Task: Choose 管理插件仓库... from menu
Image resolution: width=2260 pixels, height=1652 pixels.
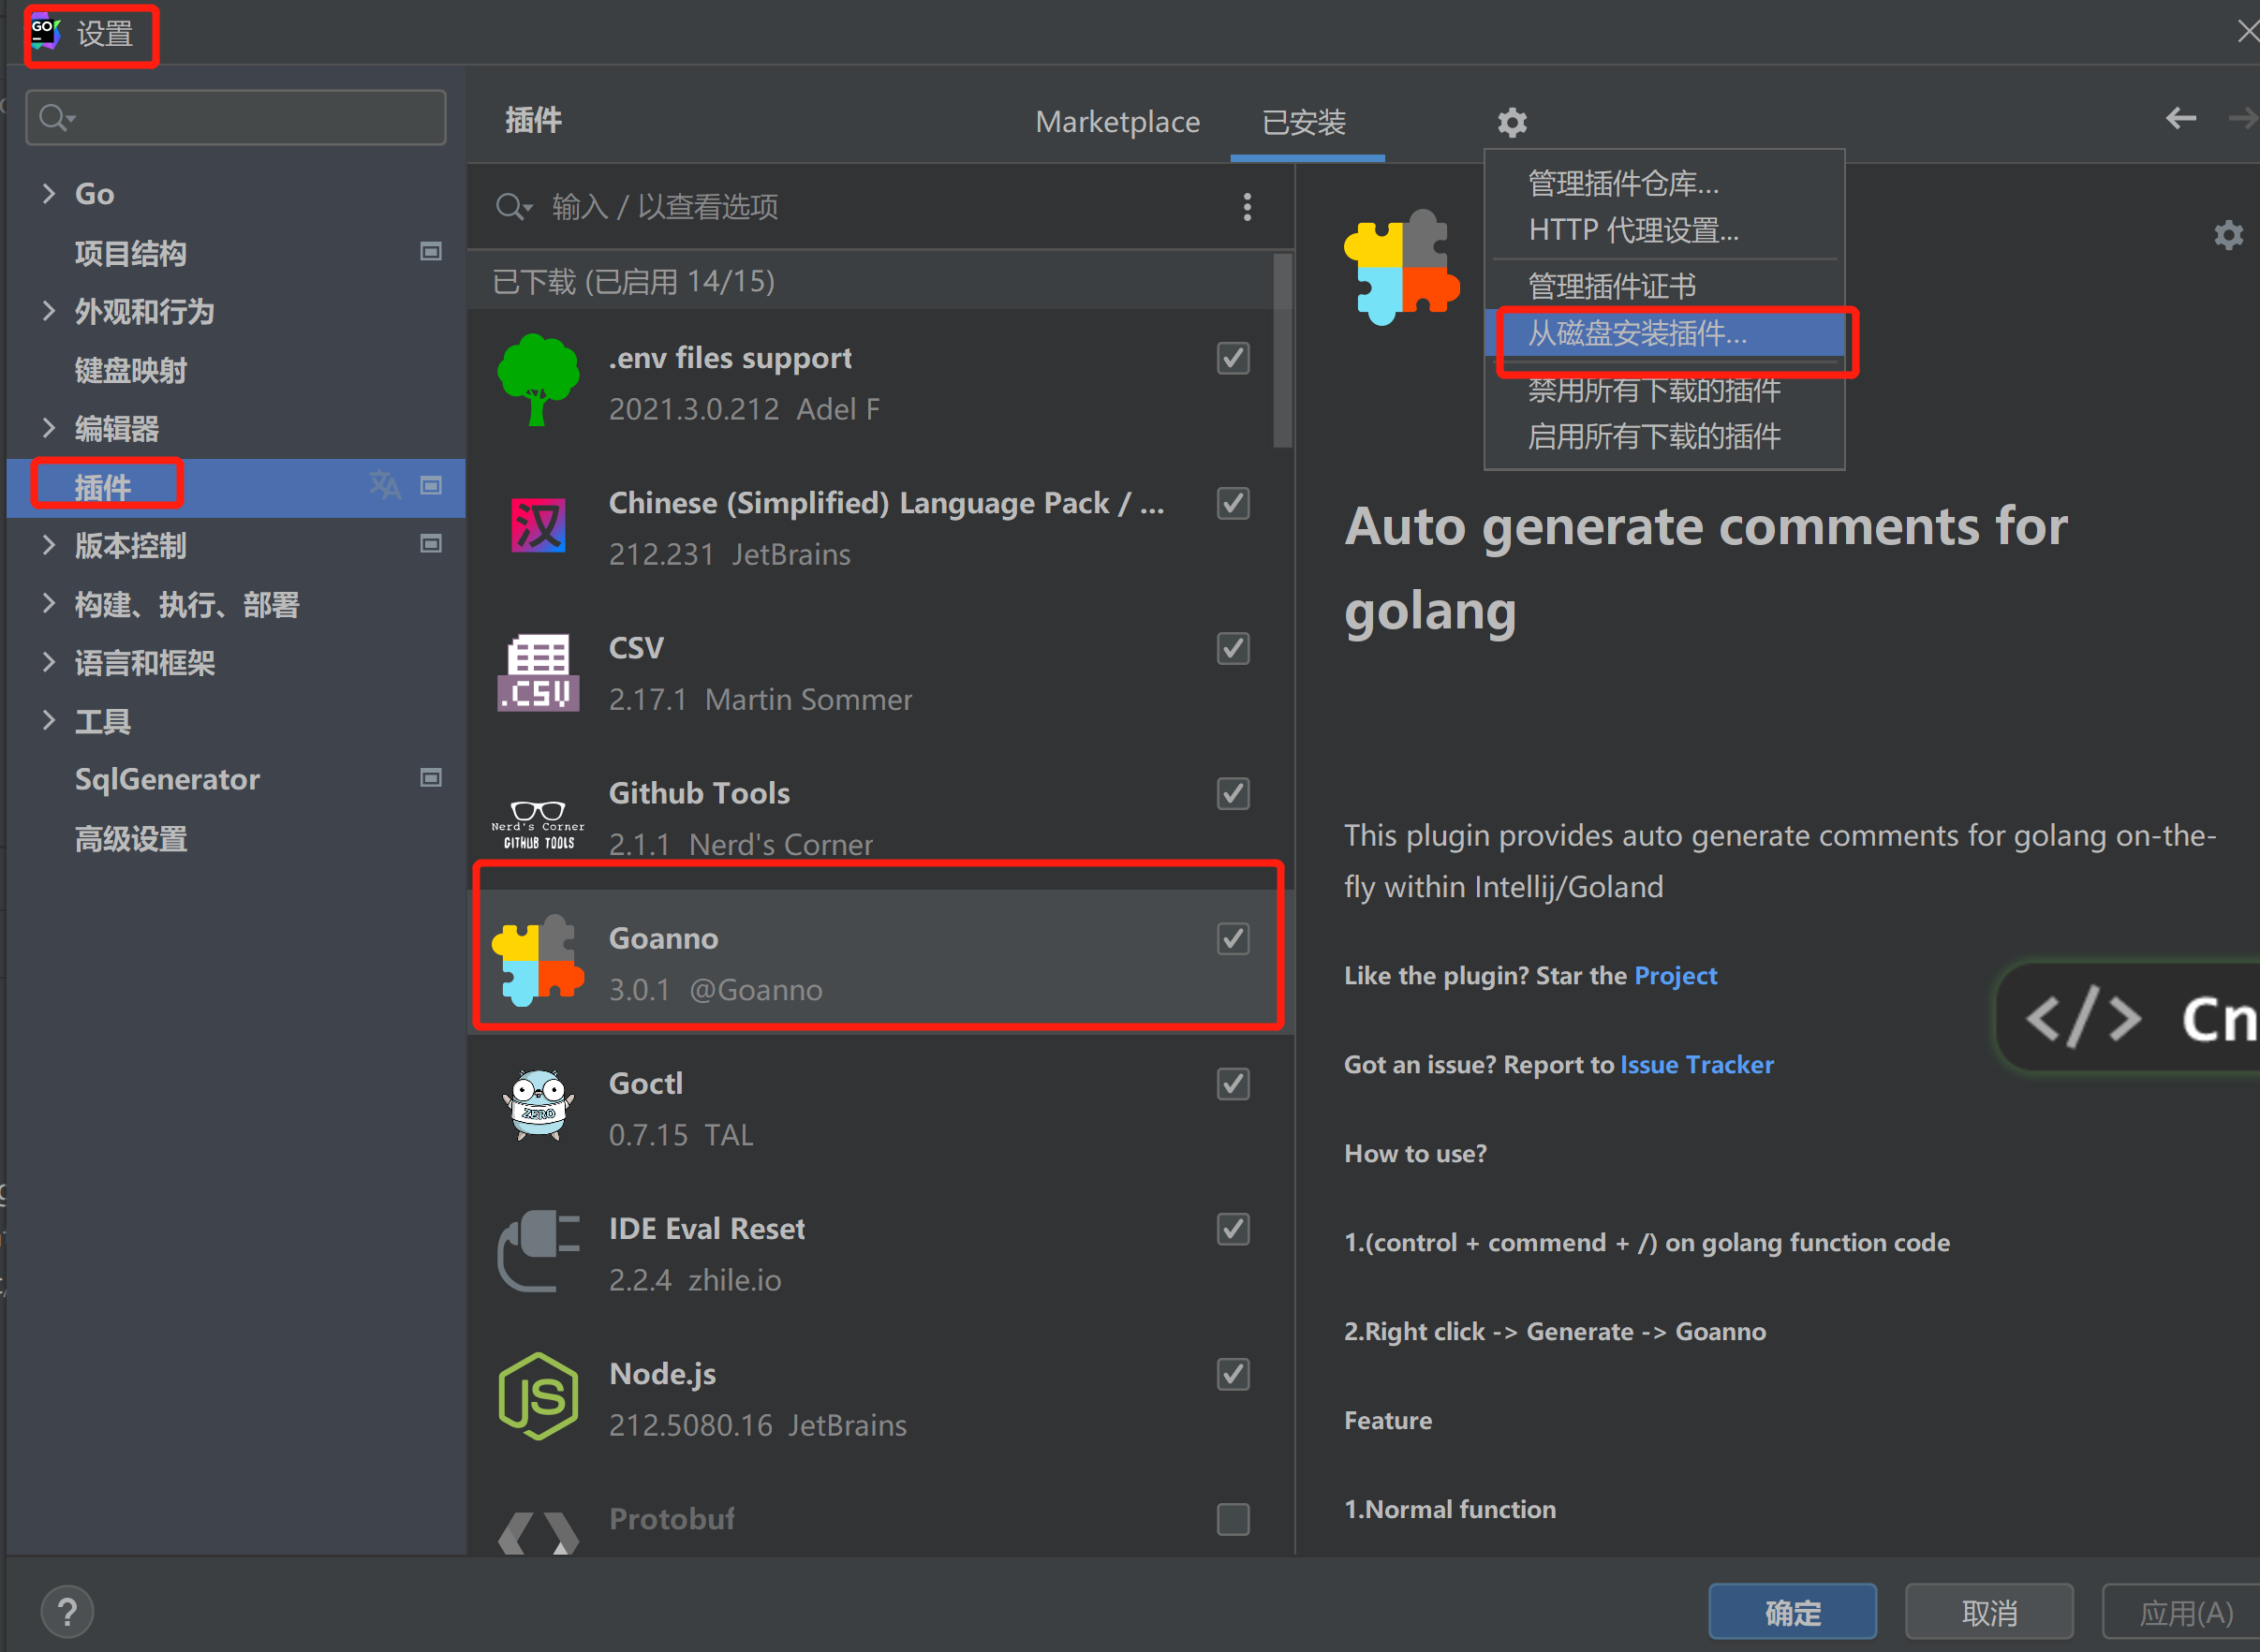Action: pyautogui.click(x=1664, y=184)
